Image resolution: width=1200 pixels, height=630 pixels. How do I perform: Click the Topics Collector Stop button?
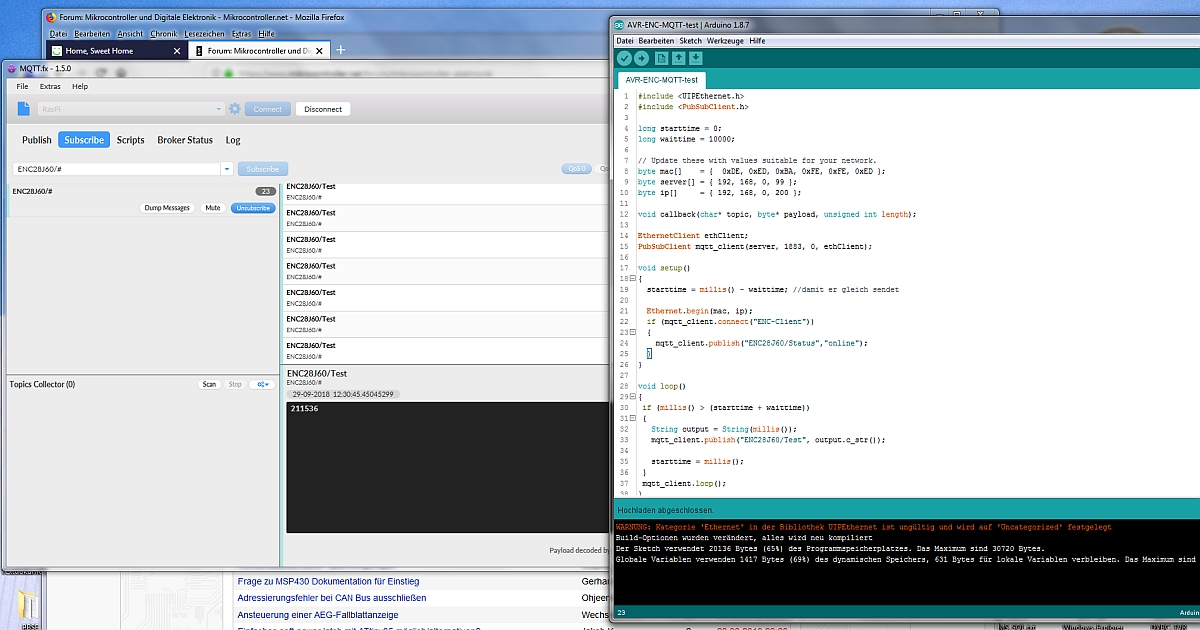click(x=235, y=384)
